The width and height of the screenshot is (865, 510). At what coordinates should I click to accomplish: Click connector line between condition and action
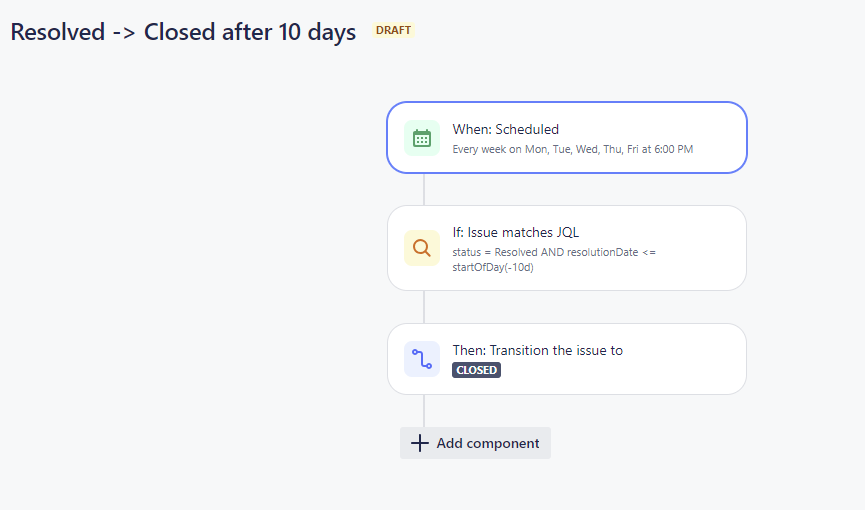pos(424,307)
